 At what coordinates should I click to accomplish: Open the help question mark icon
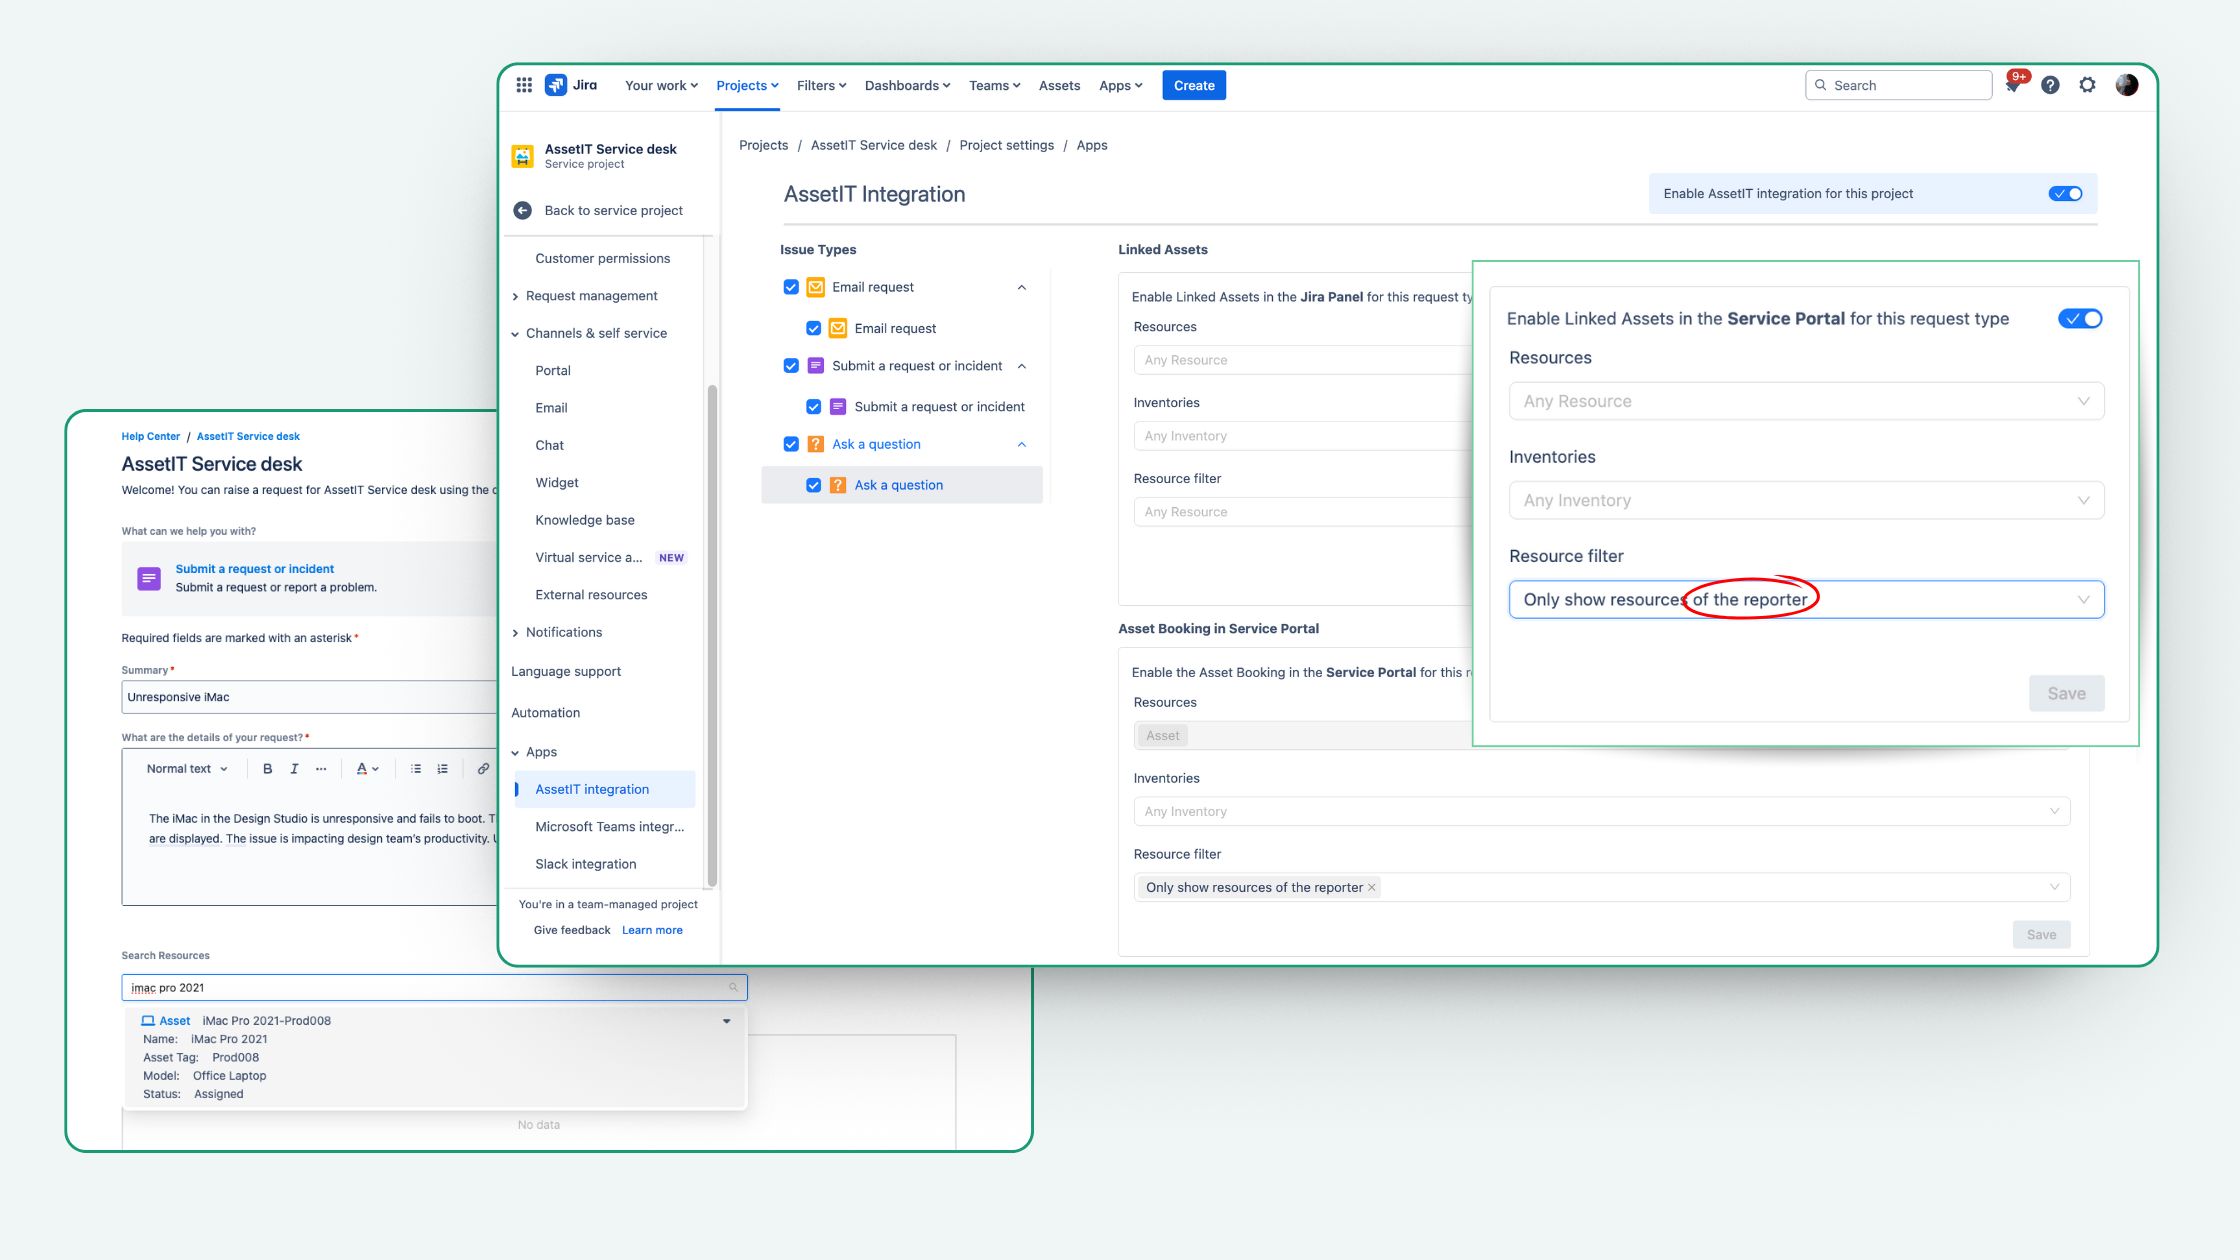(x=2050, y=85)
